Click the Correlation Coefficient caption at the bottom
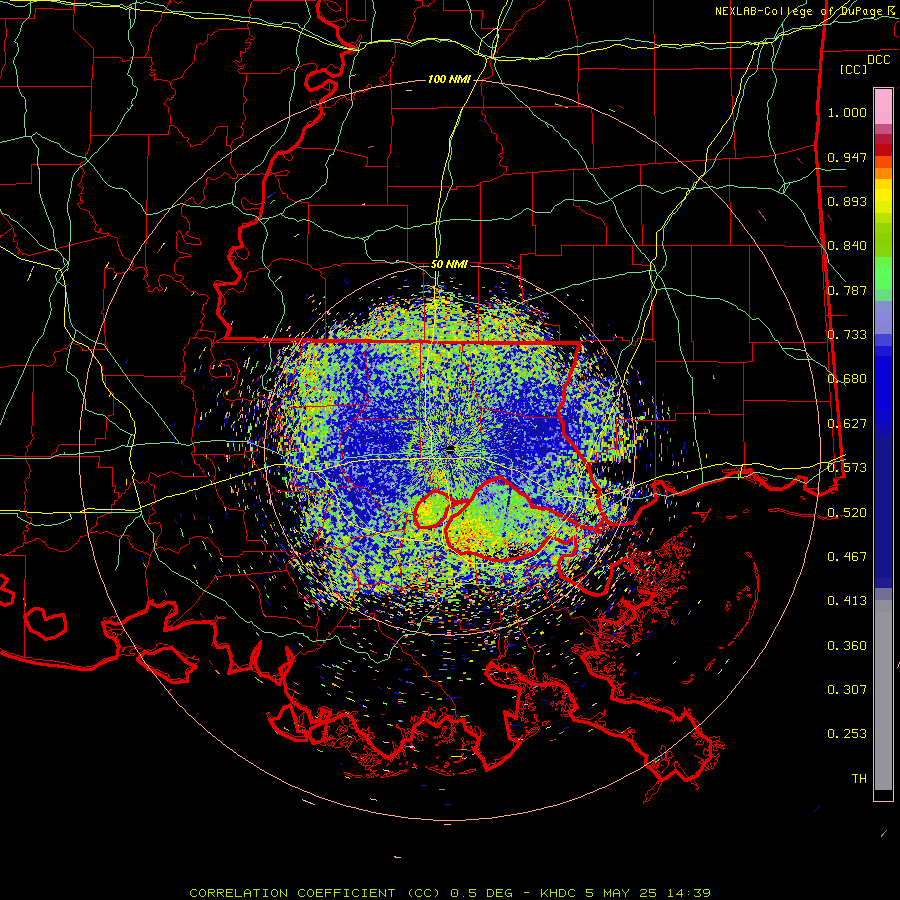Image resolution: width=900 pixels, height=900 pixels. [x=450, y=893]
